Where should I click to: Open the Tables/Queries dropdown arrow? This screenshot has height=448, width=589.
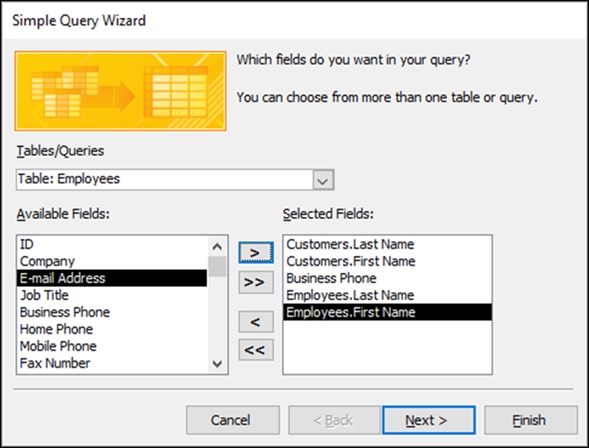323,180
